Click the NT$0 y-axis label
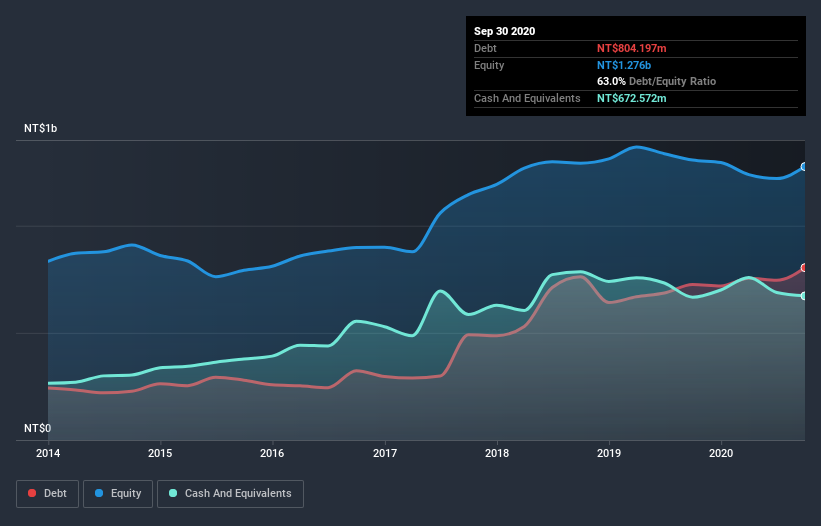The width and height of the screenshot is (821, 526). coord(38,428)
